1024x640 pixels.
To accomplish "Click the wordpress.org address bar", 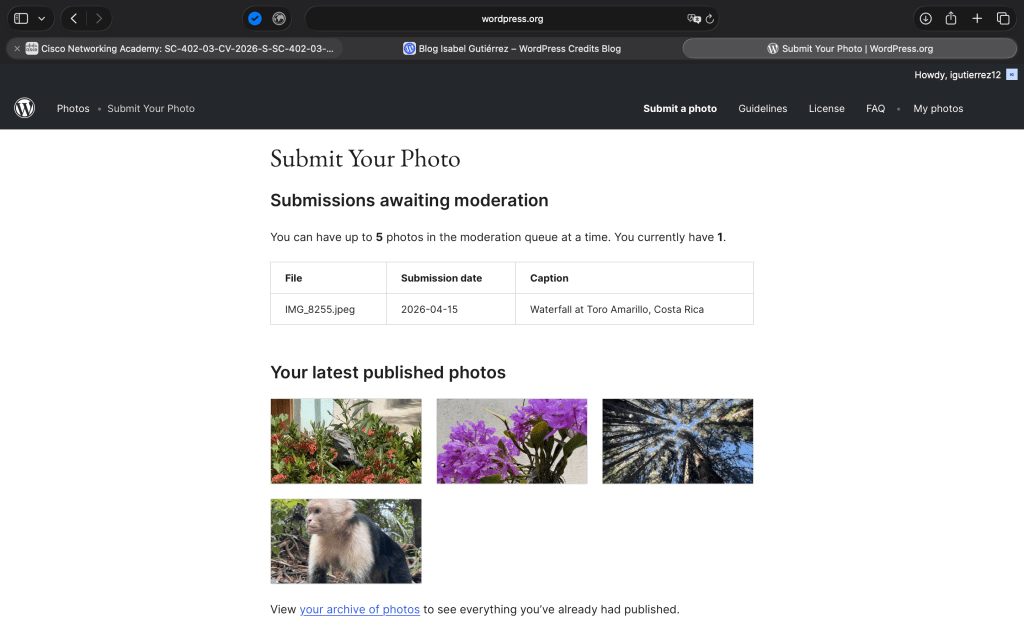I will (x=512, y=19).
